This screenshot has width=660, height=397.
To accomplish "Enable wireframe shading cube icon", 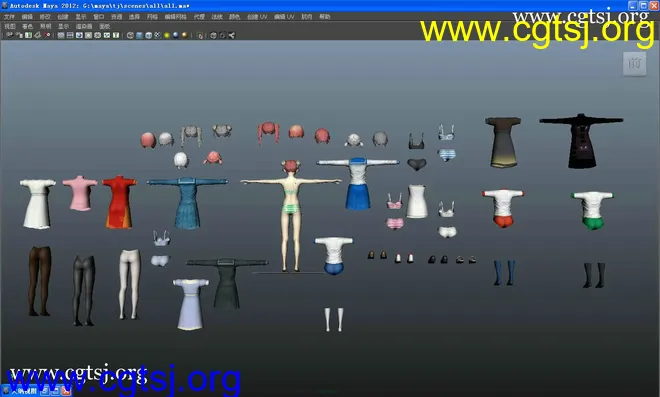I will click(130, 35).
